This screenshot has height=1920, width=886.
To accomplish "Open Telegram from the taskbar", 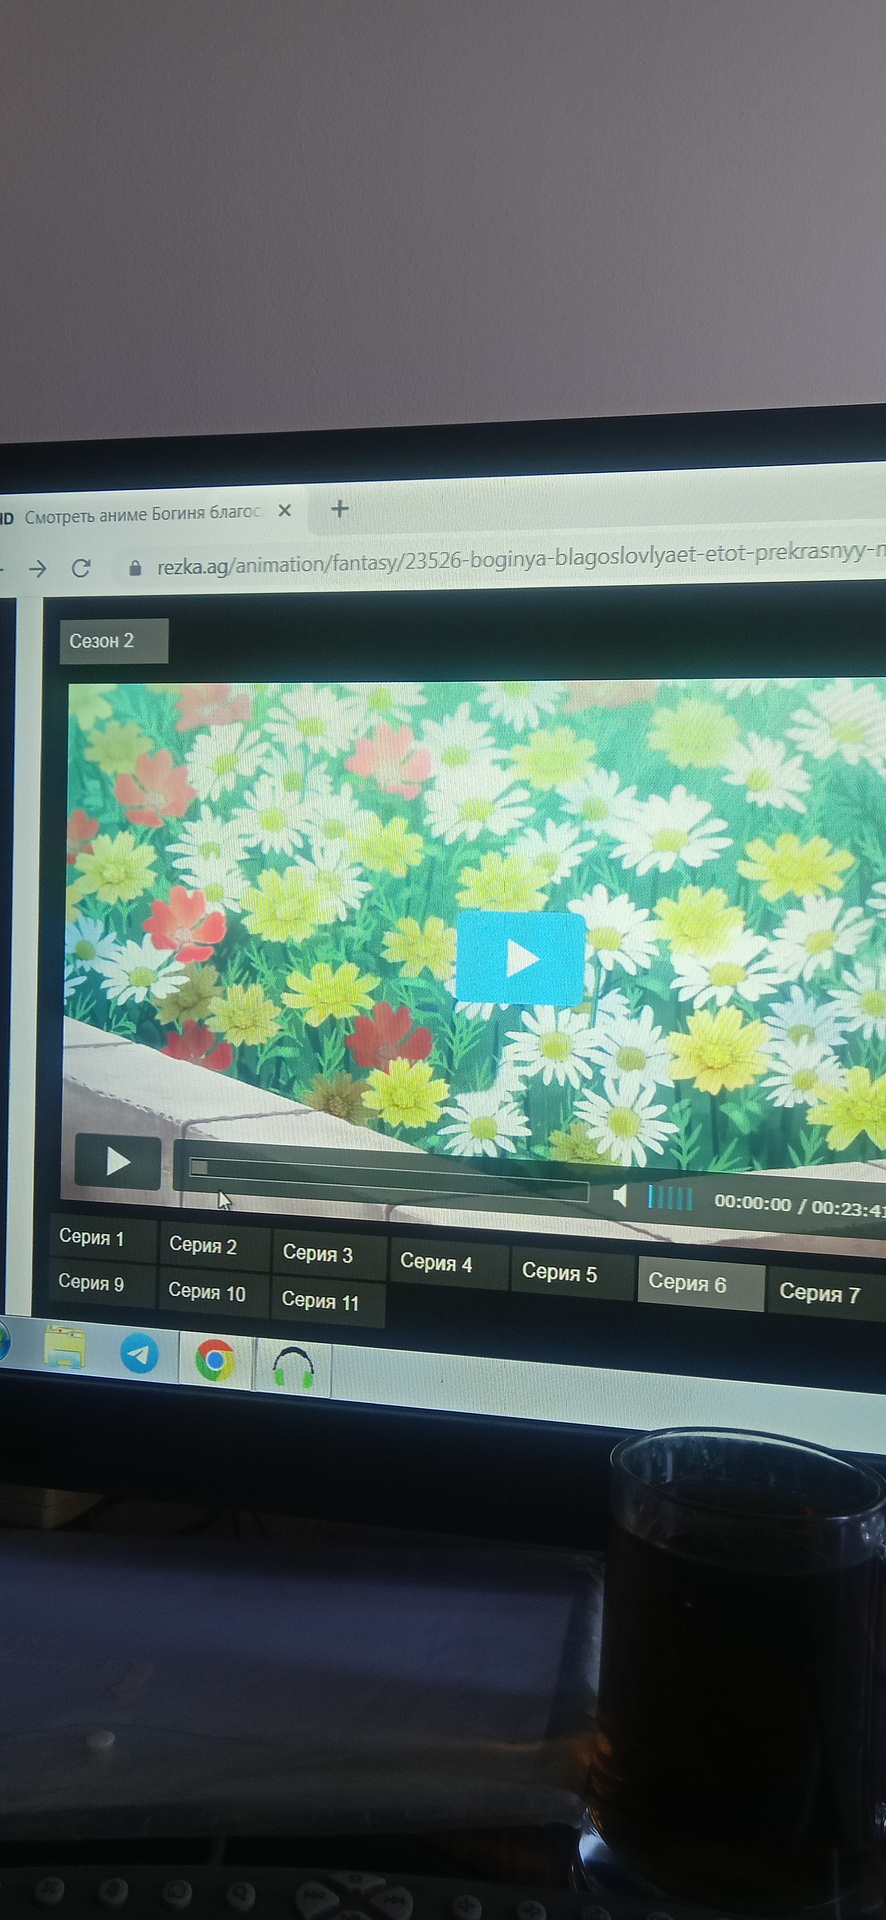I will pyautogui.click(x=139, y=1354).
